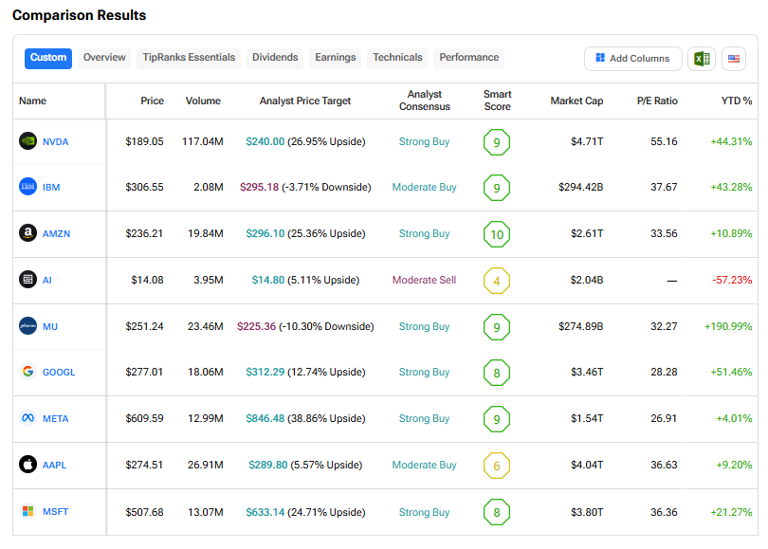Click the Add Columns button
Viewport: 768px width, 549px height.
[x=632, y=59]
